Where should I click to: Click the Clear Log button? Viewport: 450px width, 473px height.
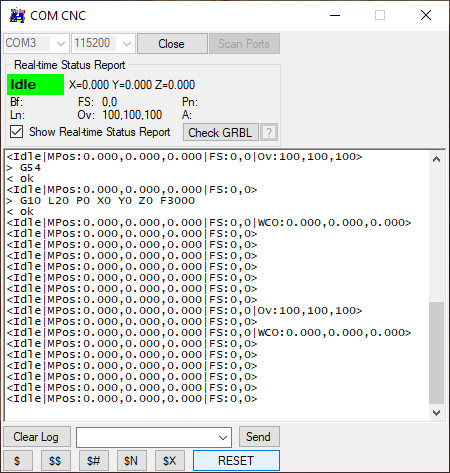click(37, 437)
